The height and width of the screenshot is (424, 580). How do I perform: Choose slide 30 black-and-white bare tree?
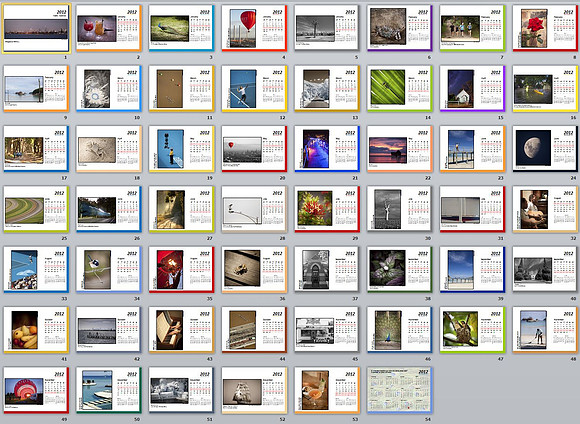[400, 209]
